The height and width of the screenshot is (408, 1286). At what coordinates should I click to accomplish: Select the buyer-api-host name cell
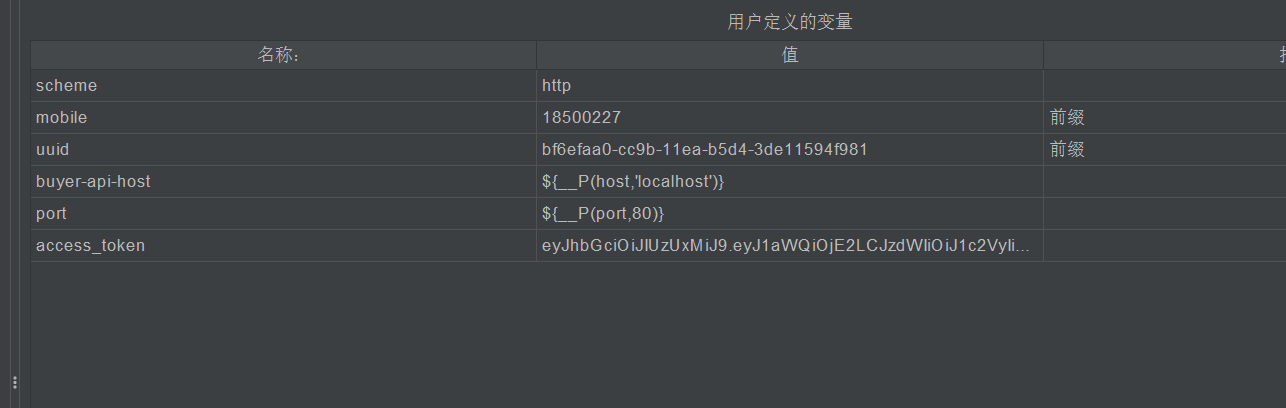[283, 182]
